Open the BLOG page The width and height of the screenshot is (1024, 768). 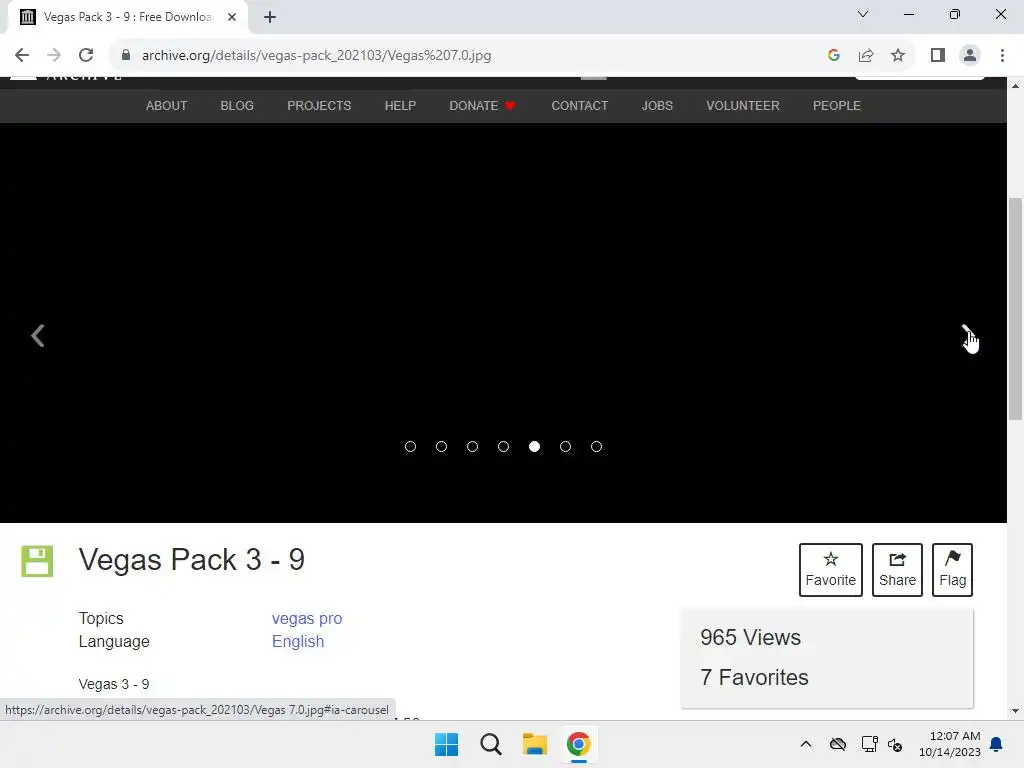pyautogui.click(x=237, y=106)
